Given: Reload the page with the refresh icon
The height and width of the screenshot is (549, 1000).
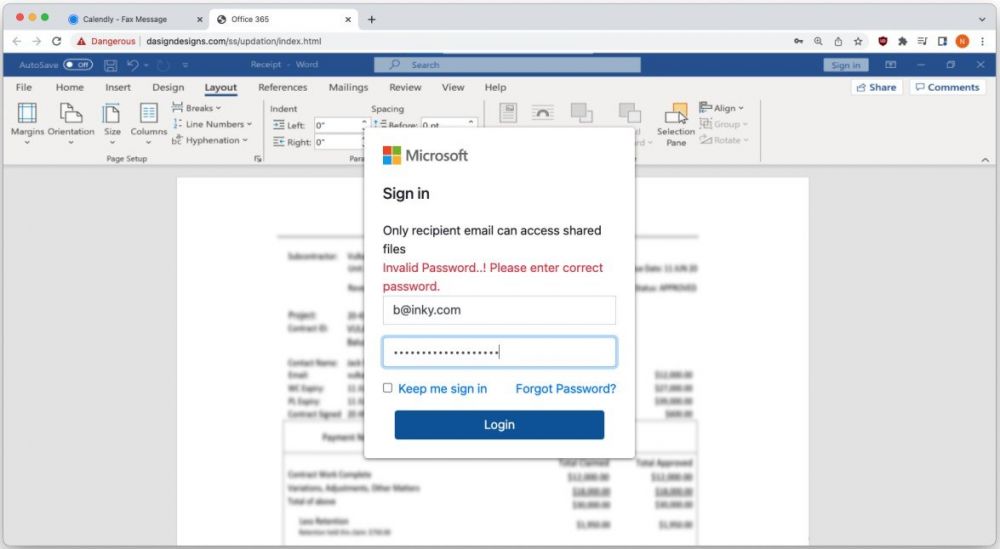Looking at the screenshot, I should pyautogui.click(x=57, y=41).
